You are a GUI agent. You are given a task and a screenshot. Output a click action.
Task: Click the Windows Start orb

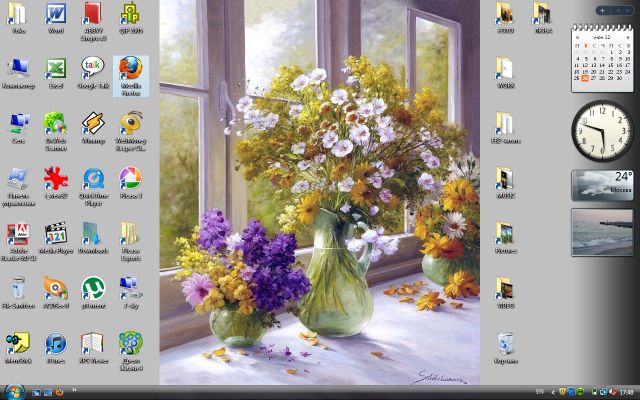[14, 393]
